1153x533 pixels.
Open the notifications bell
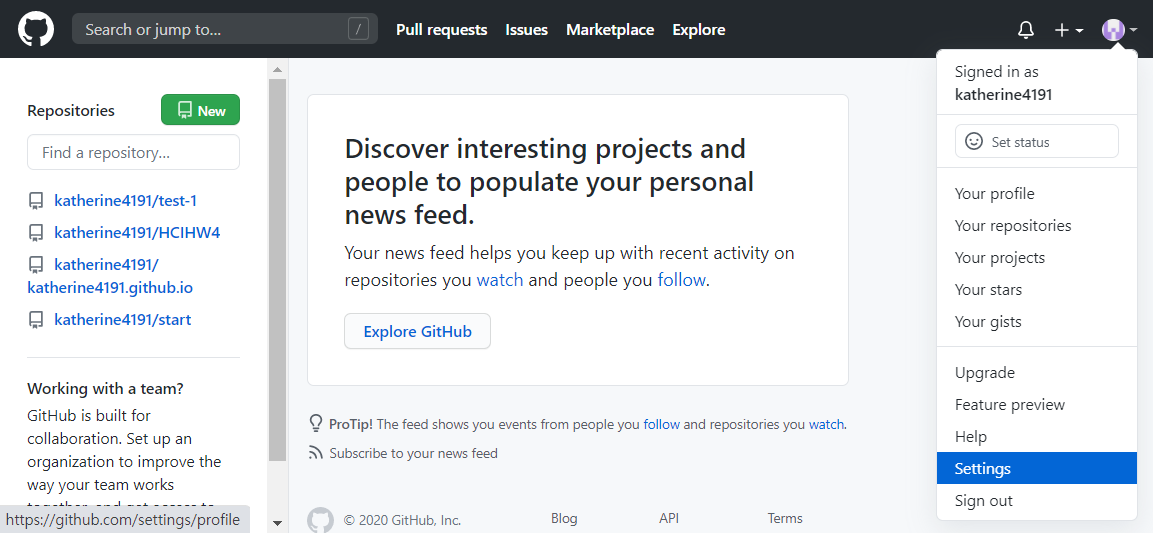pos(1025,30)
